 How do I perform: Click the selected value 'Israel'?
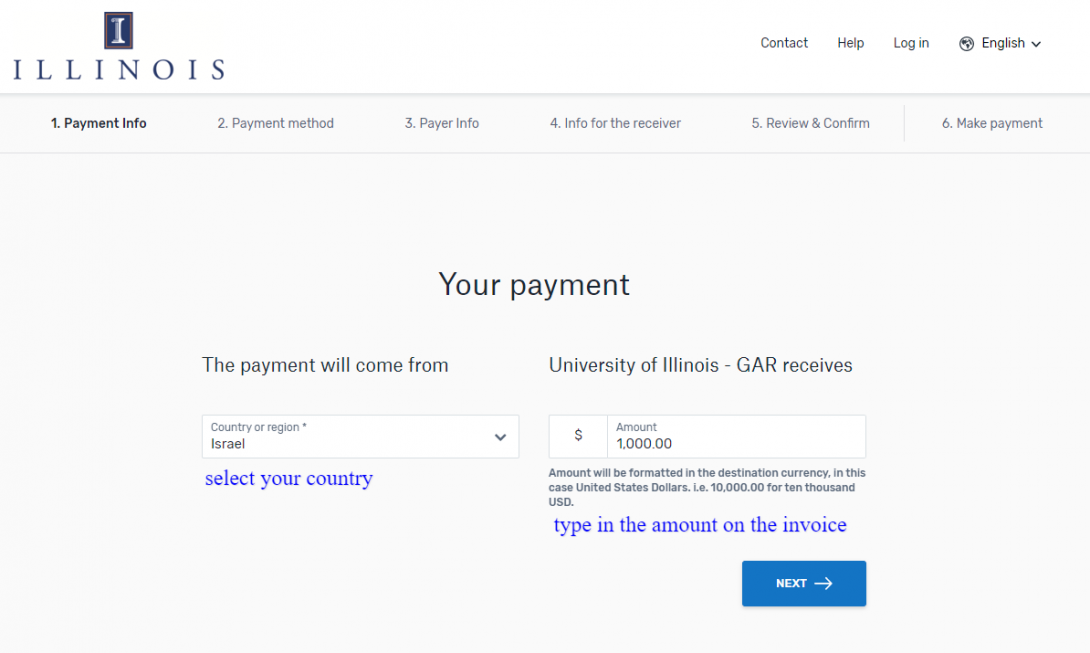click(x=228, y=444)
